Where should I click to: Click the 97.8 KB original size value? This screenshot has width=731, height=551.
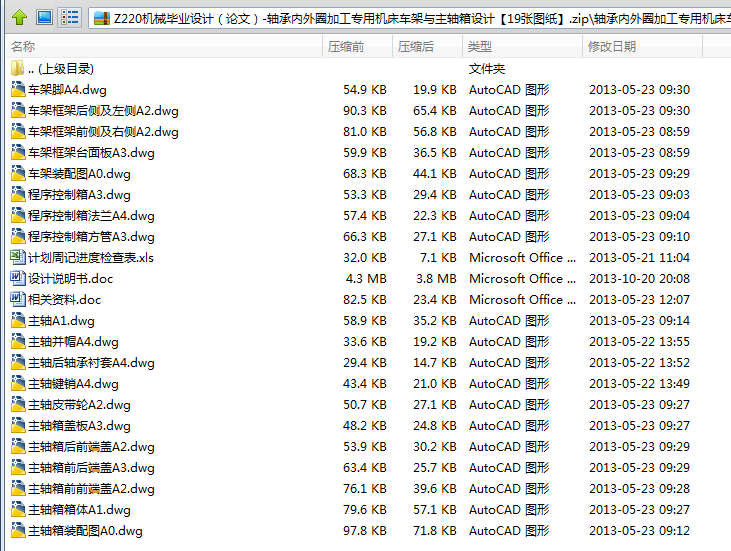pyautogui.click(x=365, y=530)
